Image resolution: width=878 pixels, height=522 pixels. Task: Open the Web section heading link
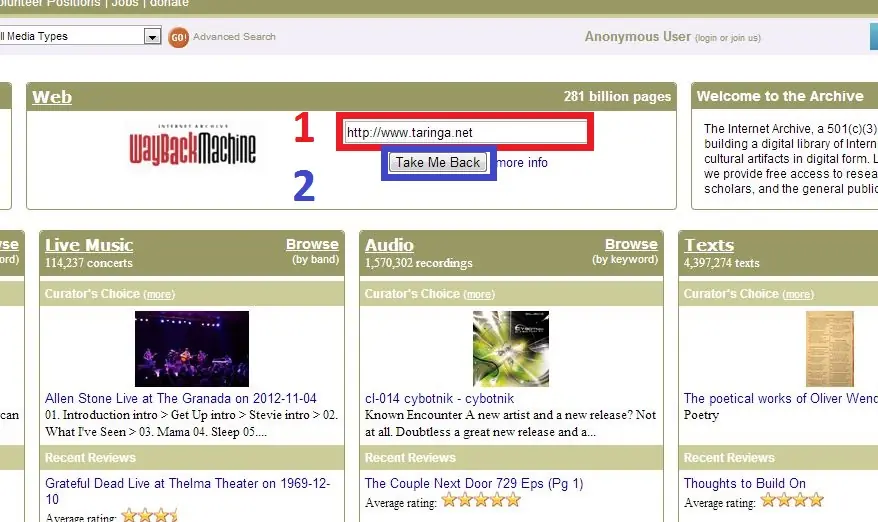52,97
